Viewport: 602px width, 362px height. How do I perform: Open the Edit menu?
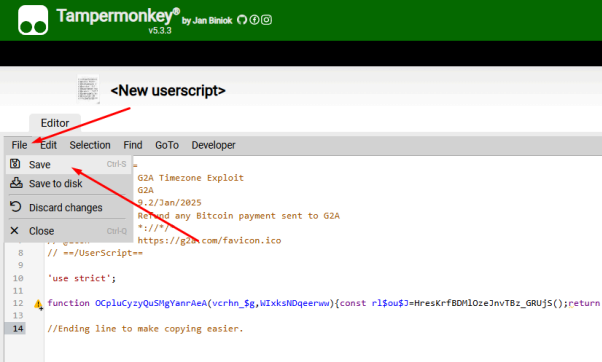pos(49,145)
